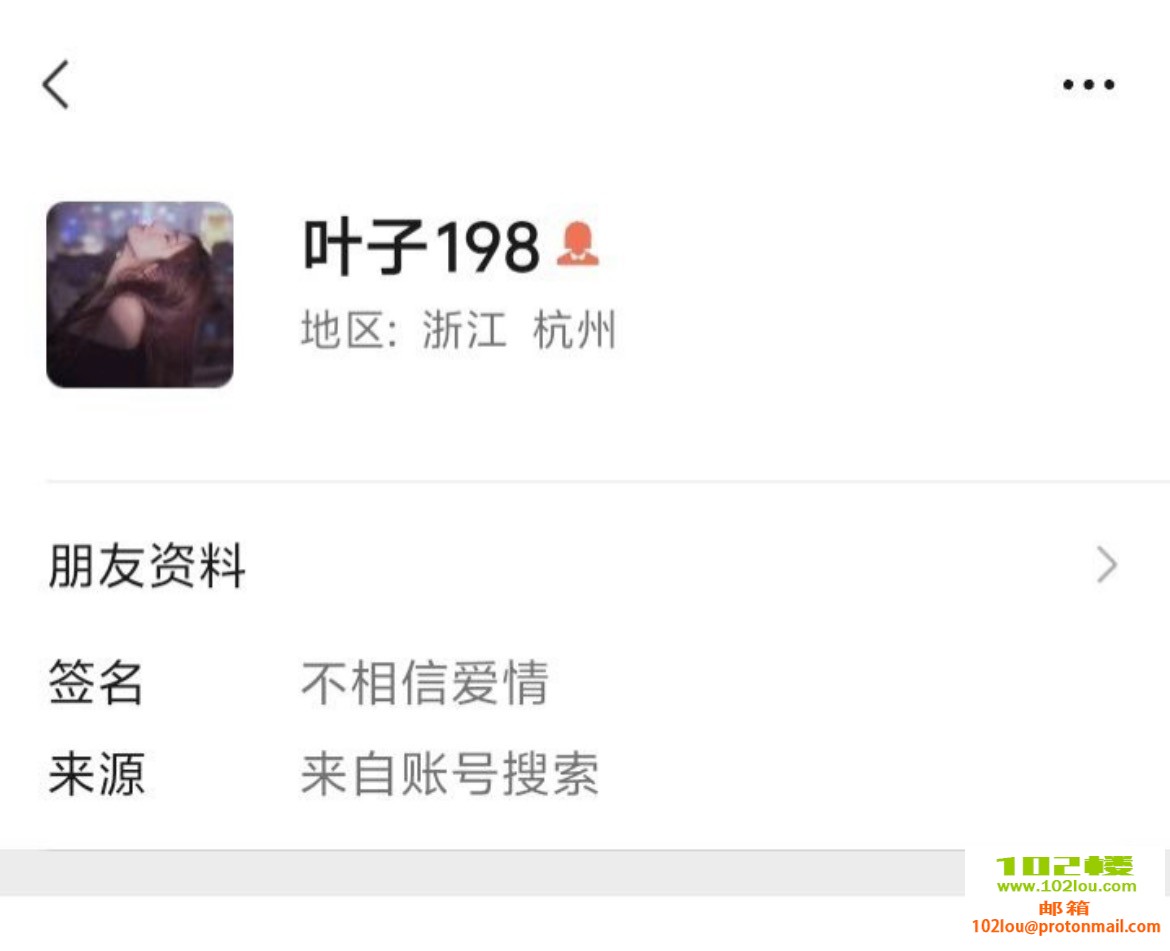Expand the 朋友资料 chevron arrow
Viewport: 1170px width, 951px height.
[1107, 565]
